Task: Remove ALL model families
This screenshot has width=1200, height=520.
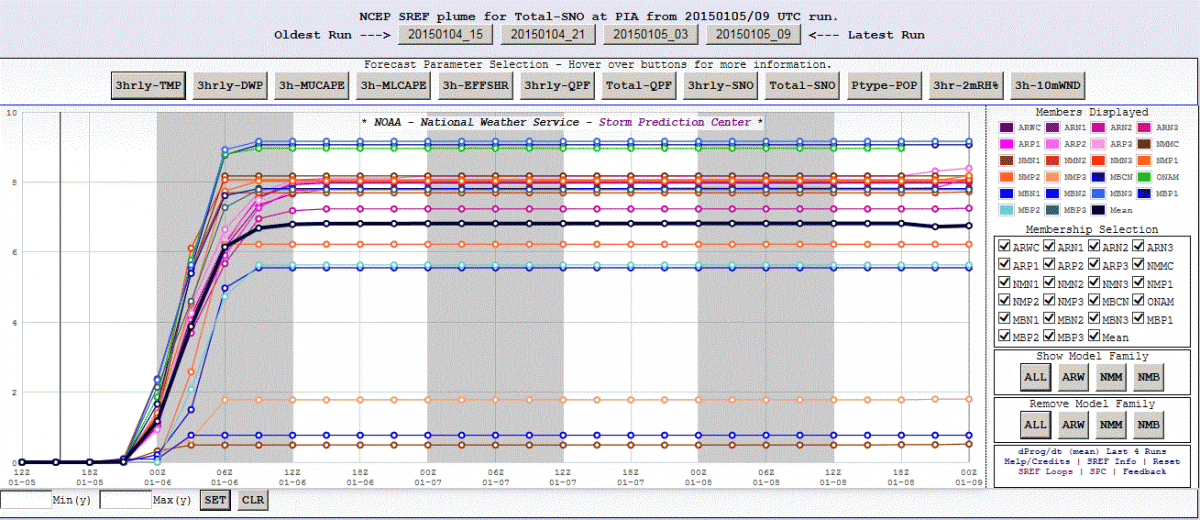Action: click(x=1036, y=425)
